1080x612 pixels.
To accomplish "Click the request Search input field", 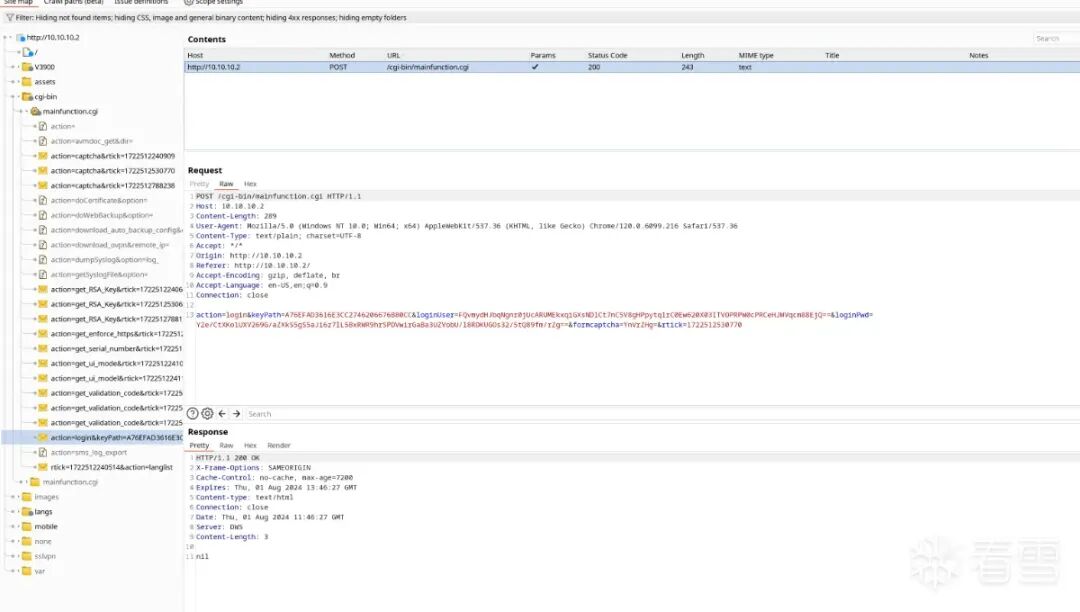I will point(661,414).
